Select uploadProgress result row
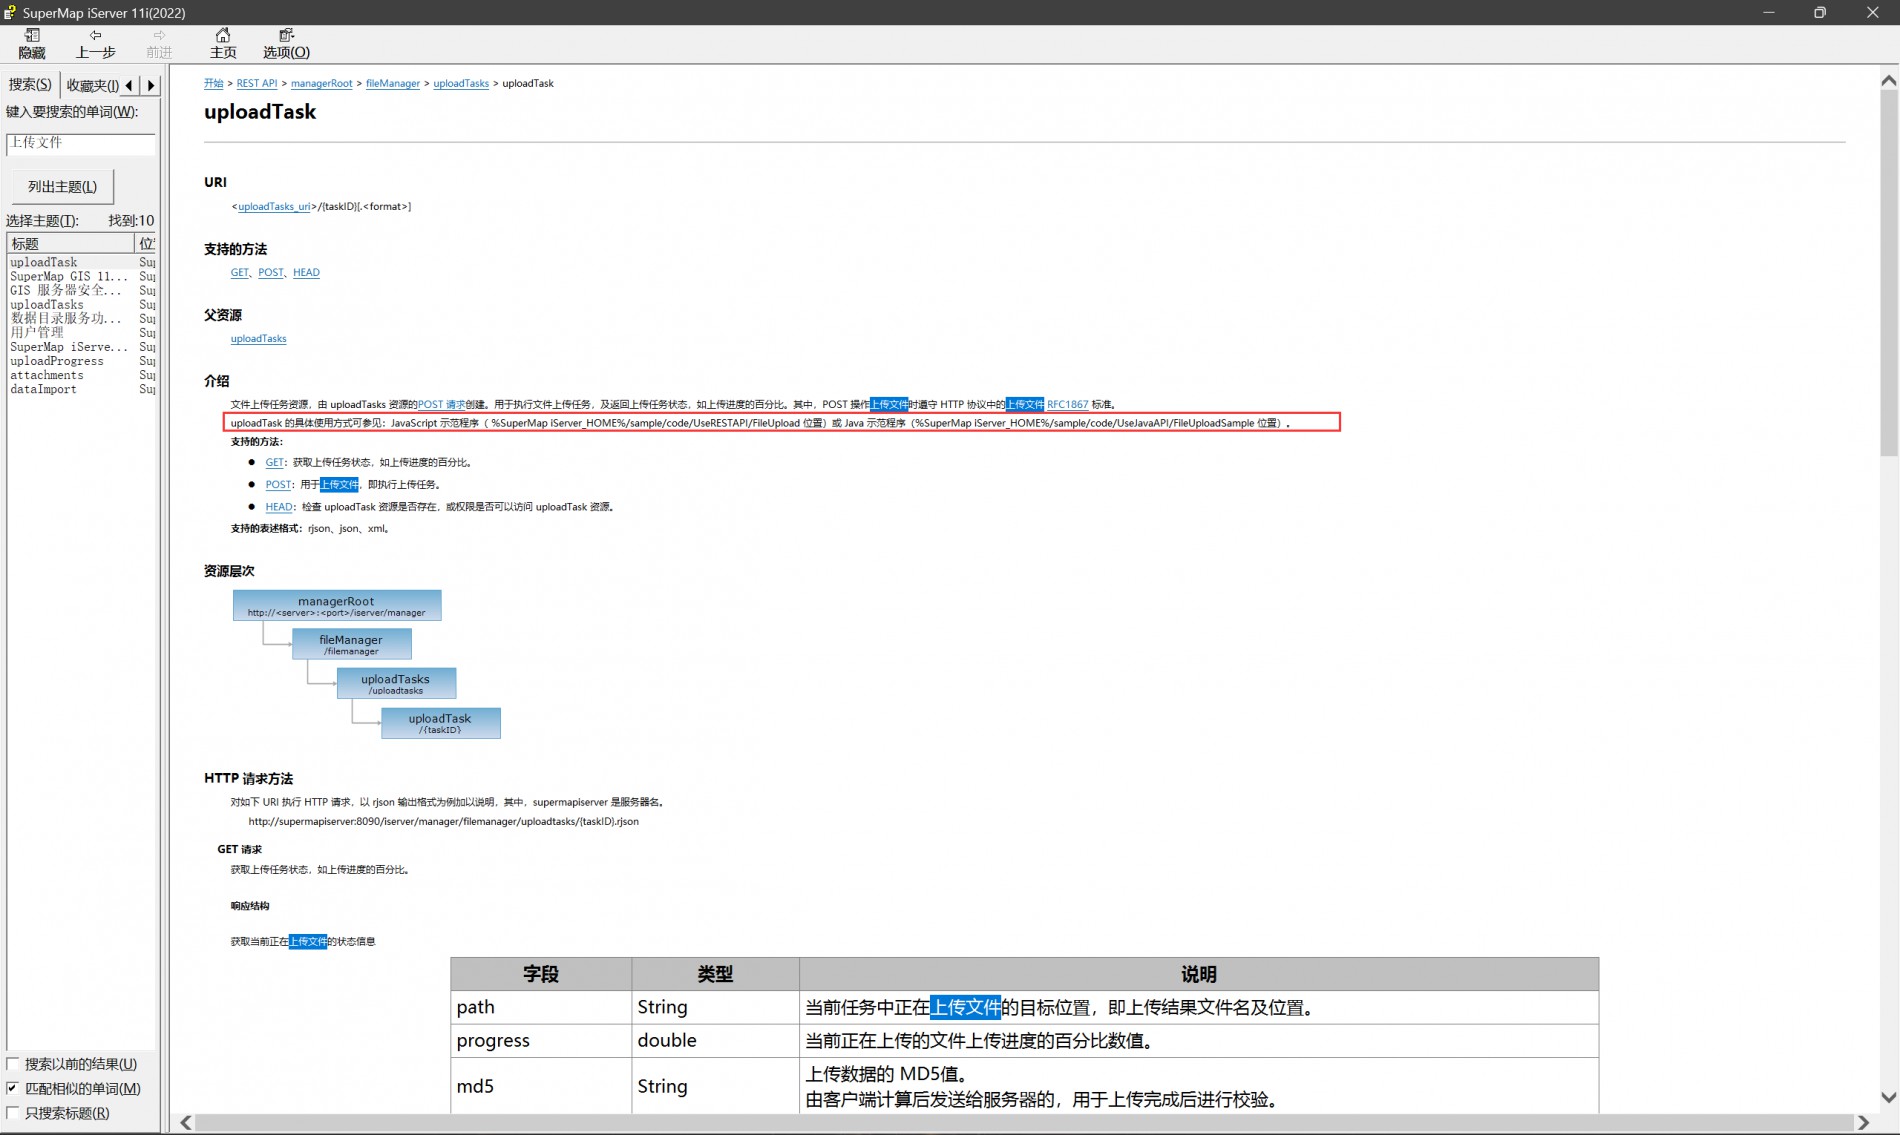Viewport: 1900px width, 1135px height. tap(80, 361)
